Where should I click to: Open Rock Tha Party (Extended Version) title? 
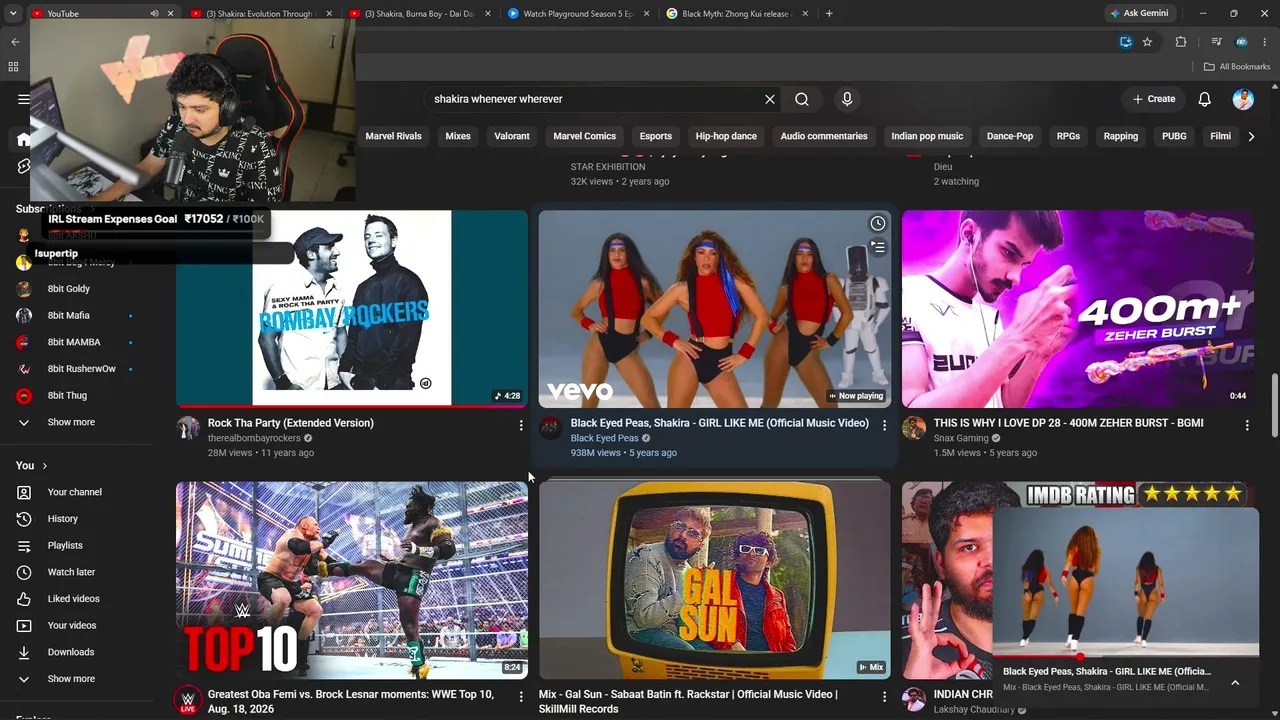(x=291, y=423)
